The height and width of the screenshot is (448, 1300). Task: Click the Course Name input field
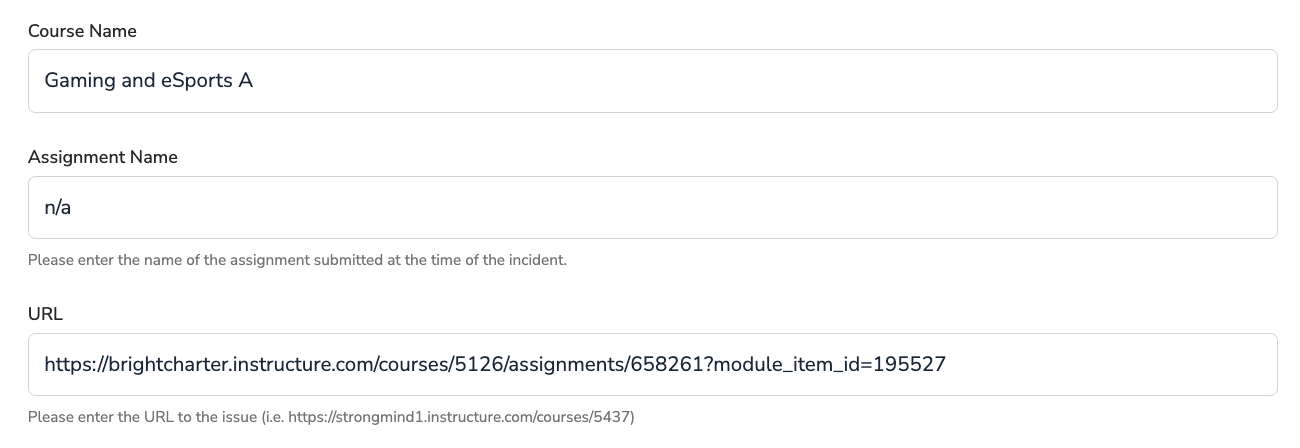coord(652,81)
